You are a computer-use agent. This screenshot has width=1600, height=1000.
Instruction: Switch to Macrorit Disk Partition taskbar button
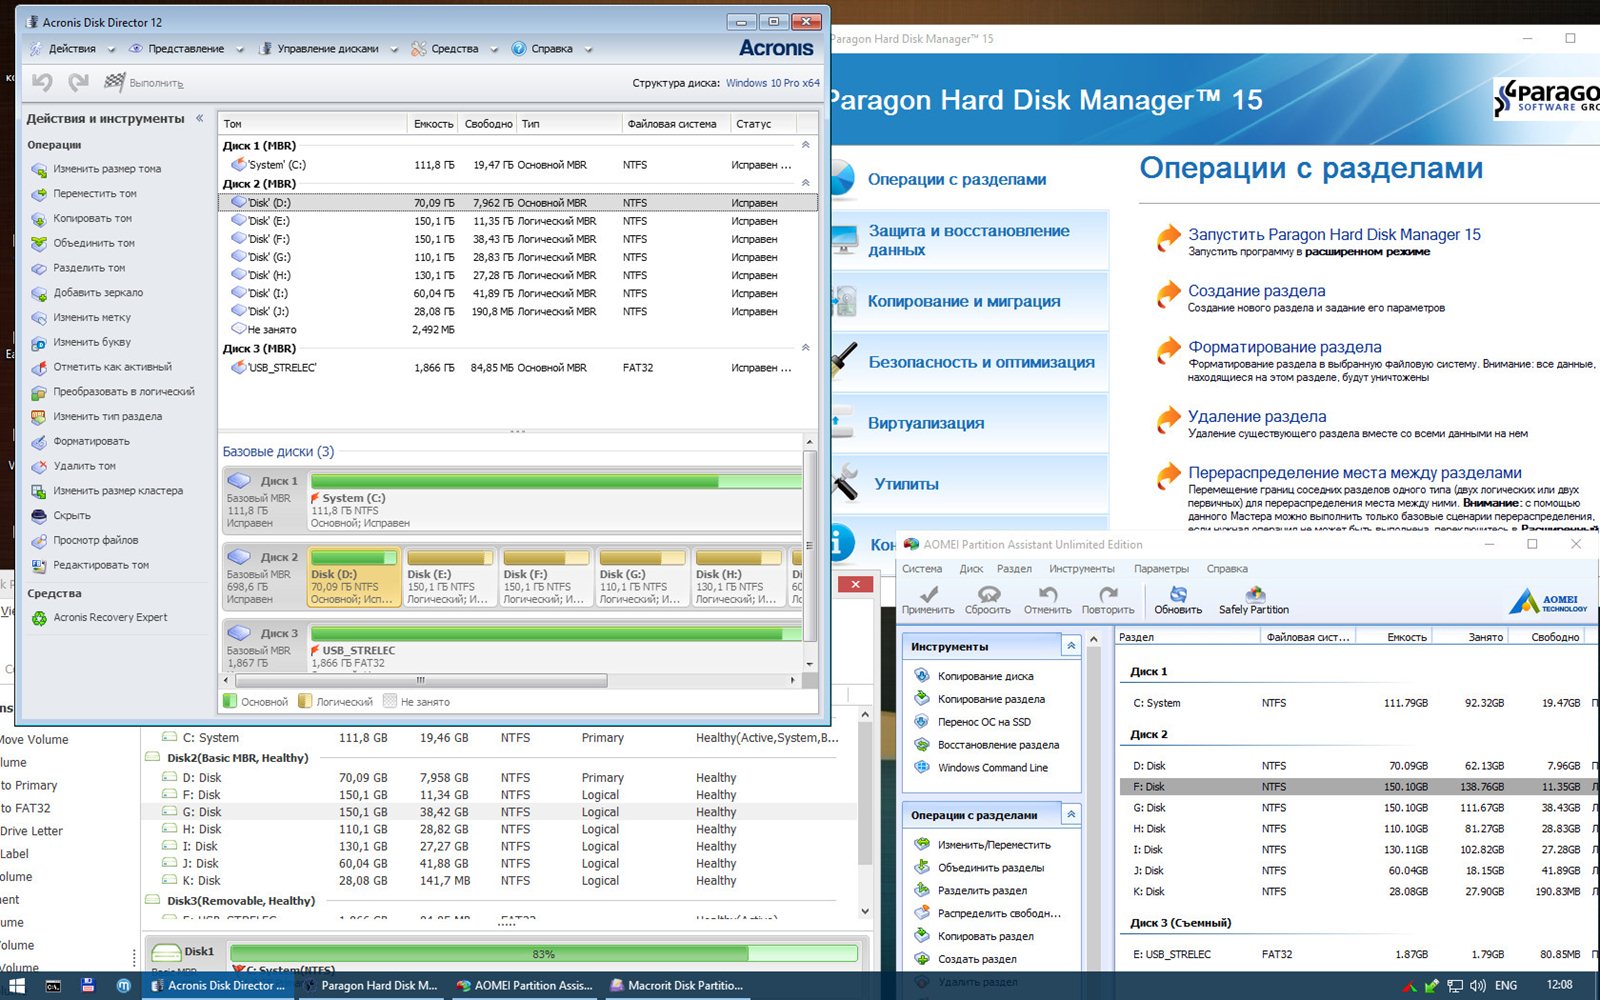click(x=678, y=985)
